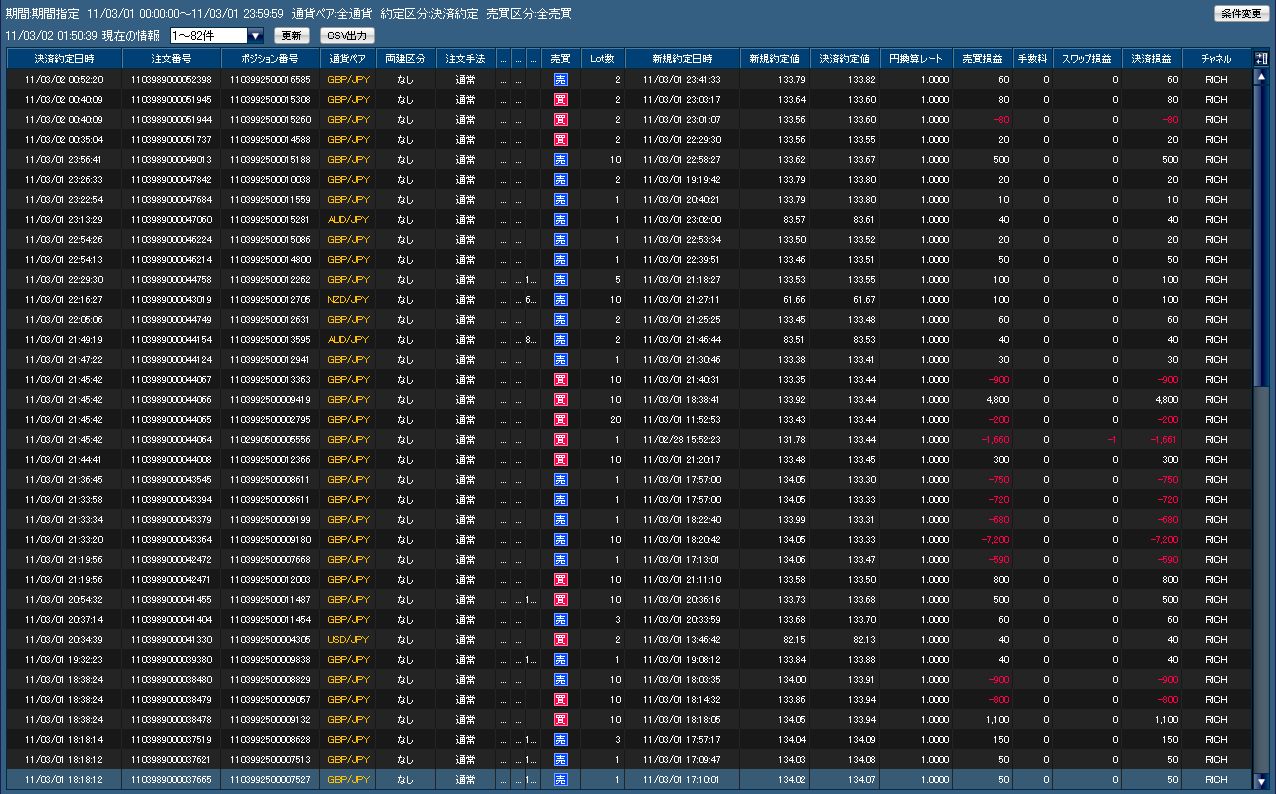This screenshot has height=794, width=1276.
Task: Click the 買 badge in the 20:34:39 USD/JPY row
Action: pyautogui.click(x=560, y=639)
